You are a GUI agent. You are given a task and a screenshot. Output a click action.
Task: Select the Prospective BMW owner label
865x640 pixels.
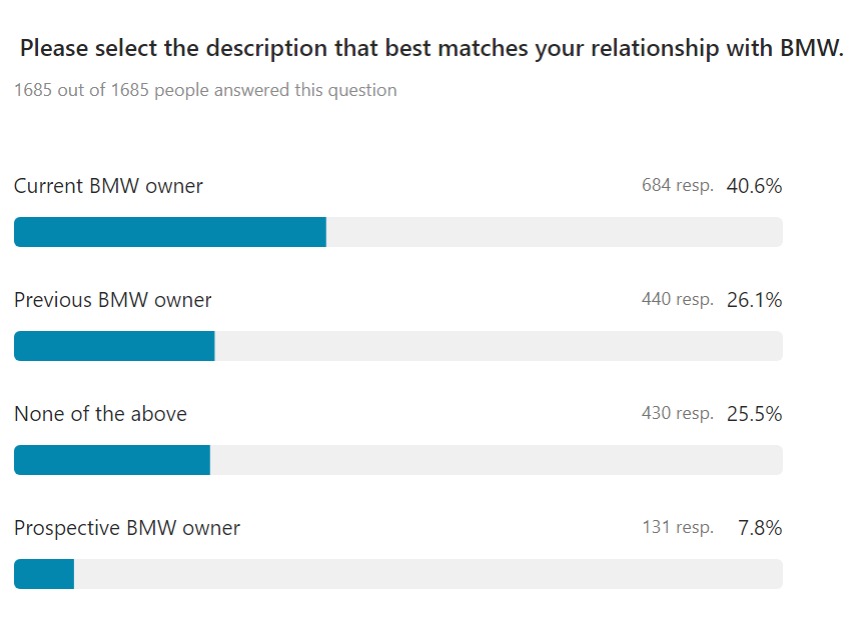pos(127,528)
